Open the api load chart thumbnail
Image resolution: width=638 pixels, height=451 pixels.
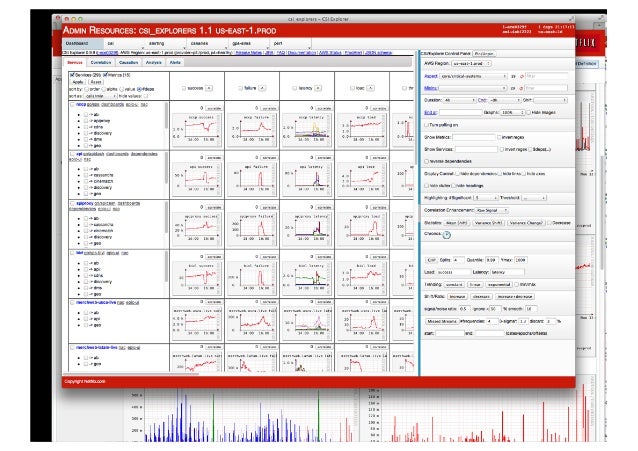click(362, 179)
